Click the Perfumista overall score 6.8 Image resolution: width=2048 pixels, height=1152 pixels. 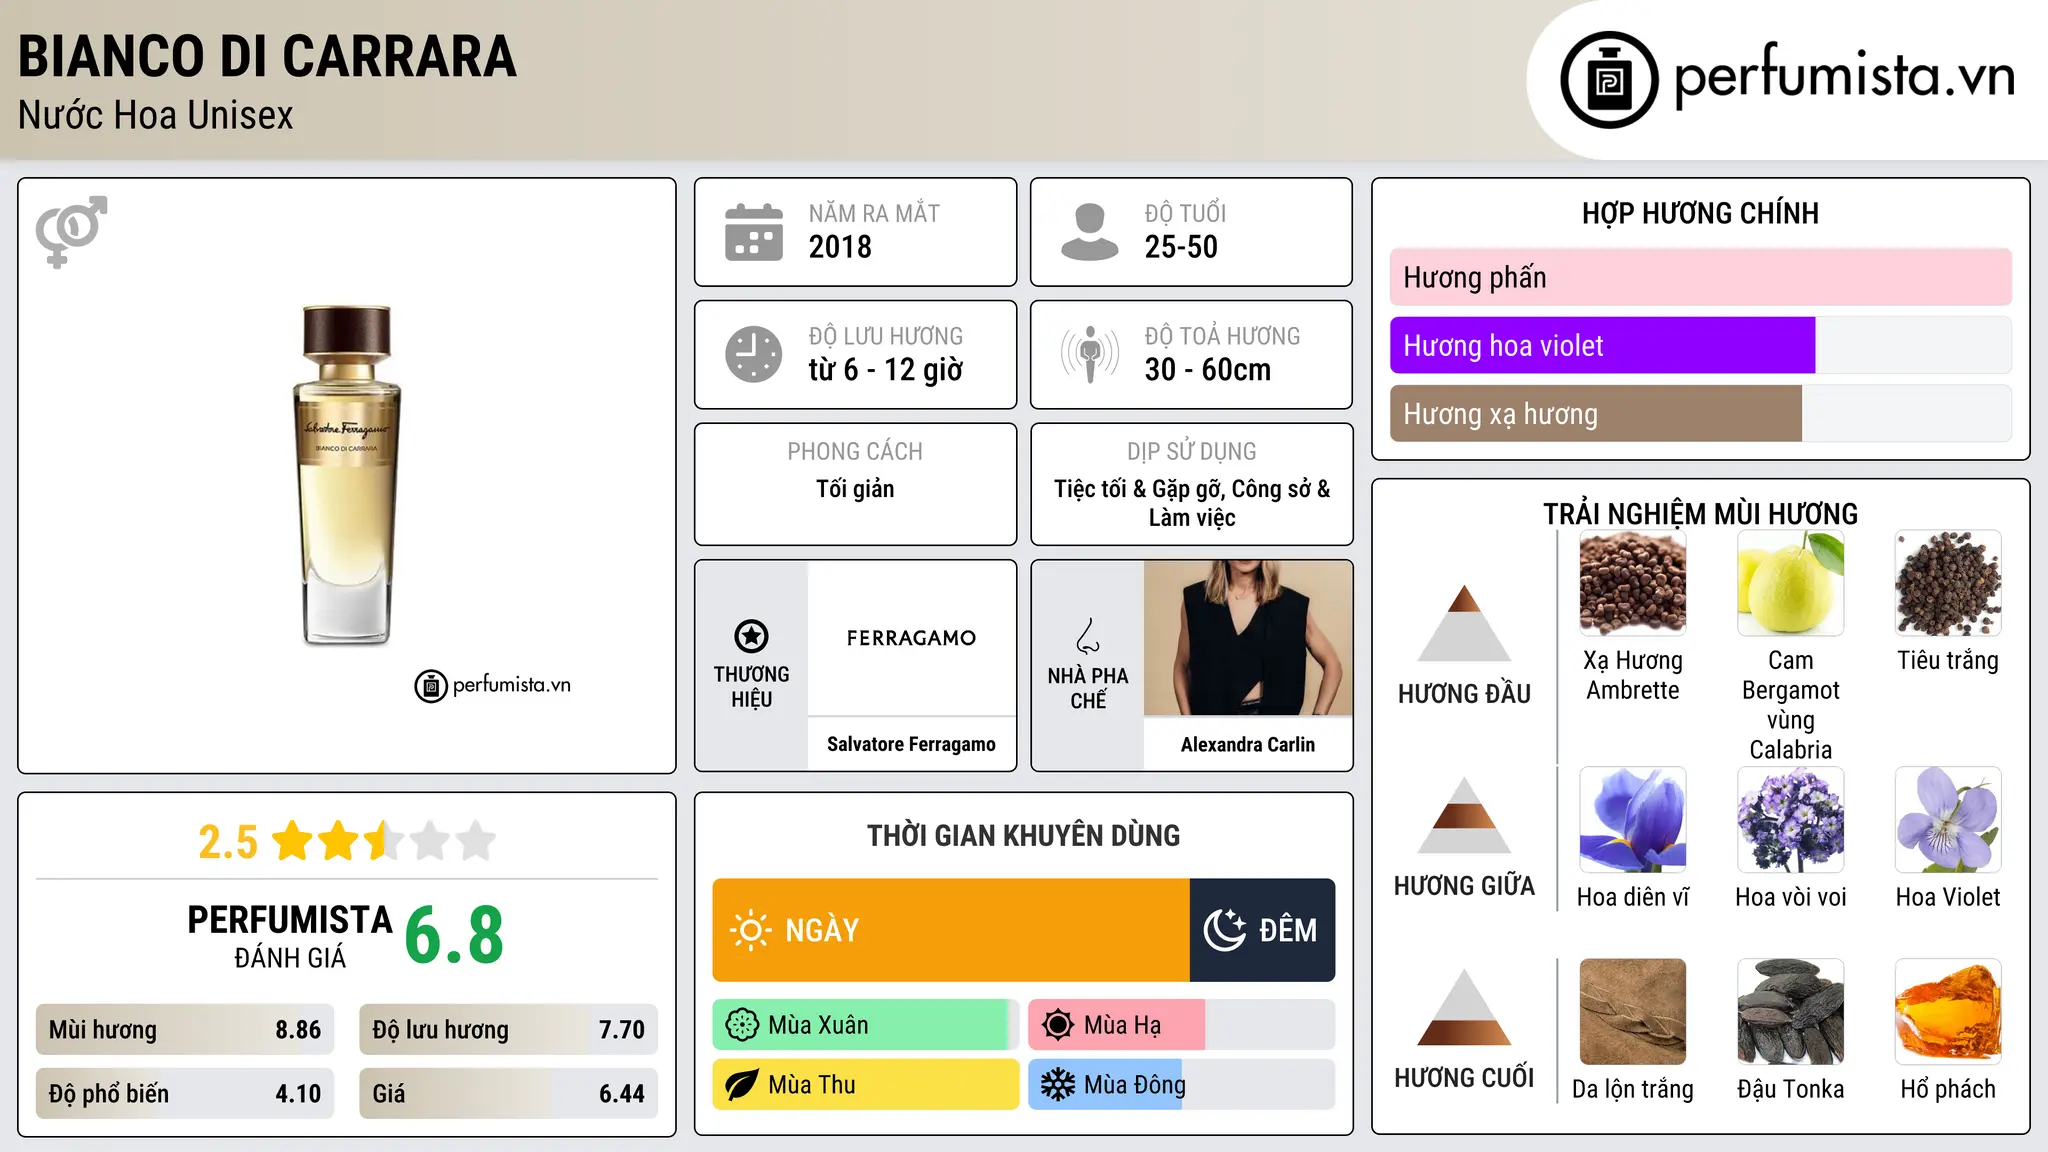(x=454, y=936)
